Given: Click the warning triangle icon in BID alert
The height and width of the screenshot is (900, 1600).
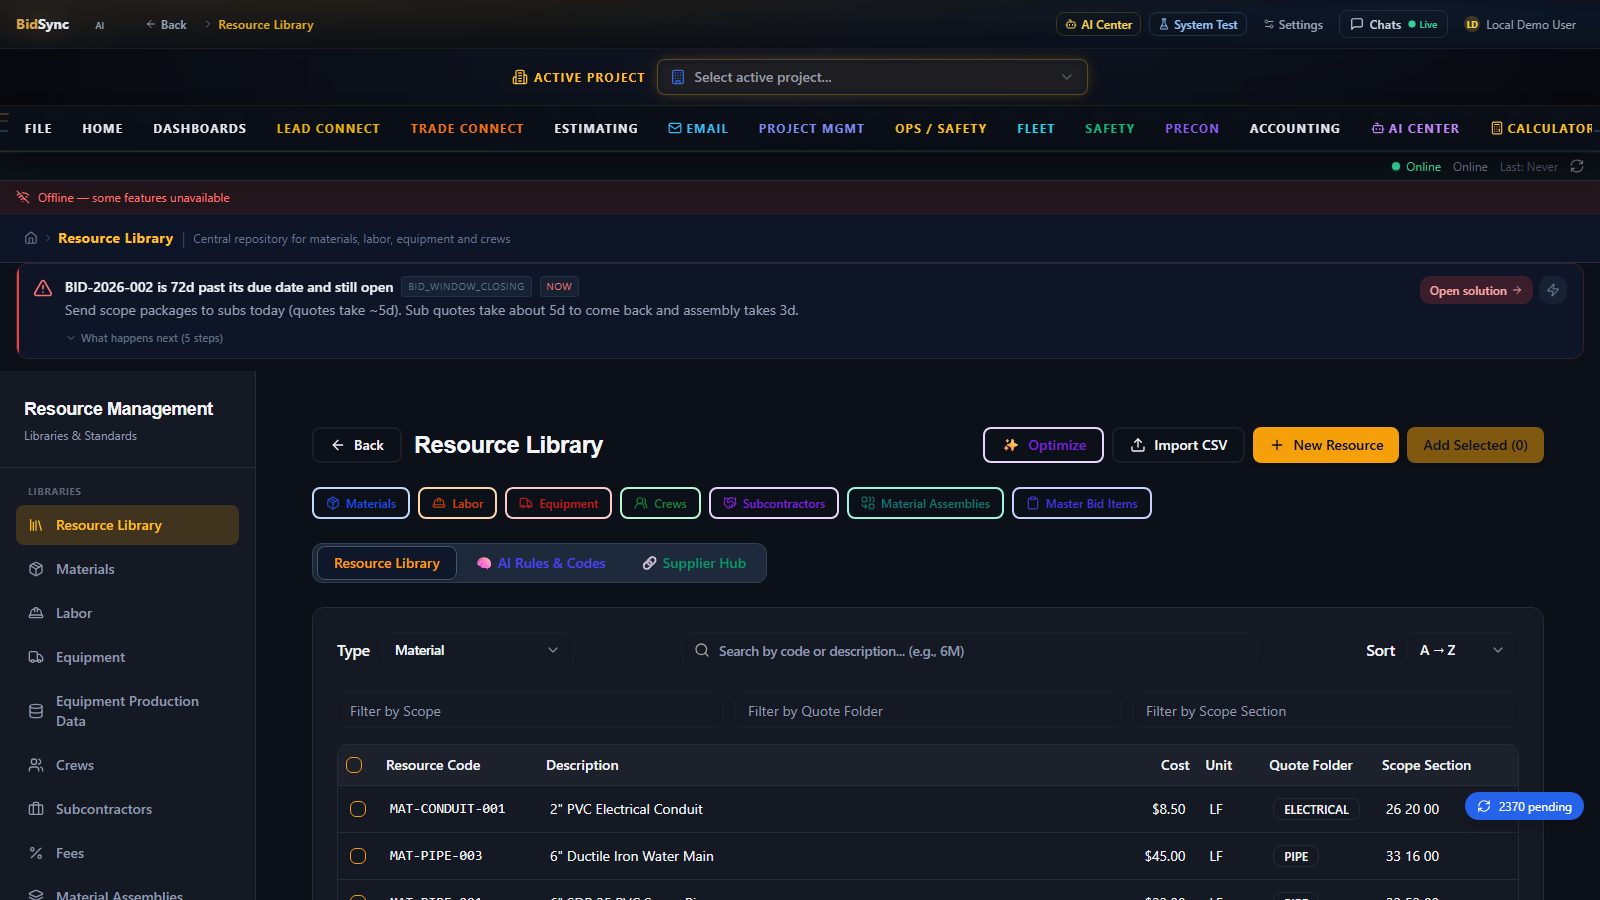Looking at the screenshot, I should pyautogui.click(x=43, y=288).
